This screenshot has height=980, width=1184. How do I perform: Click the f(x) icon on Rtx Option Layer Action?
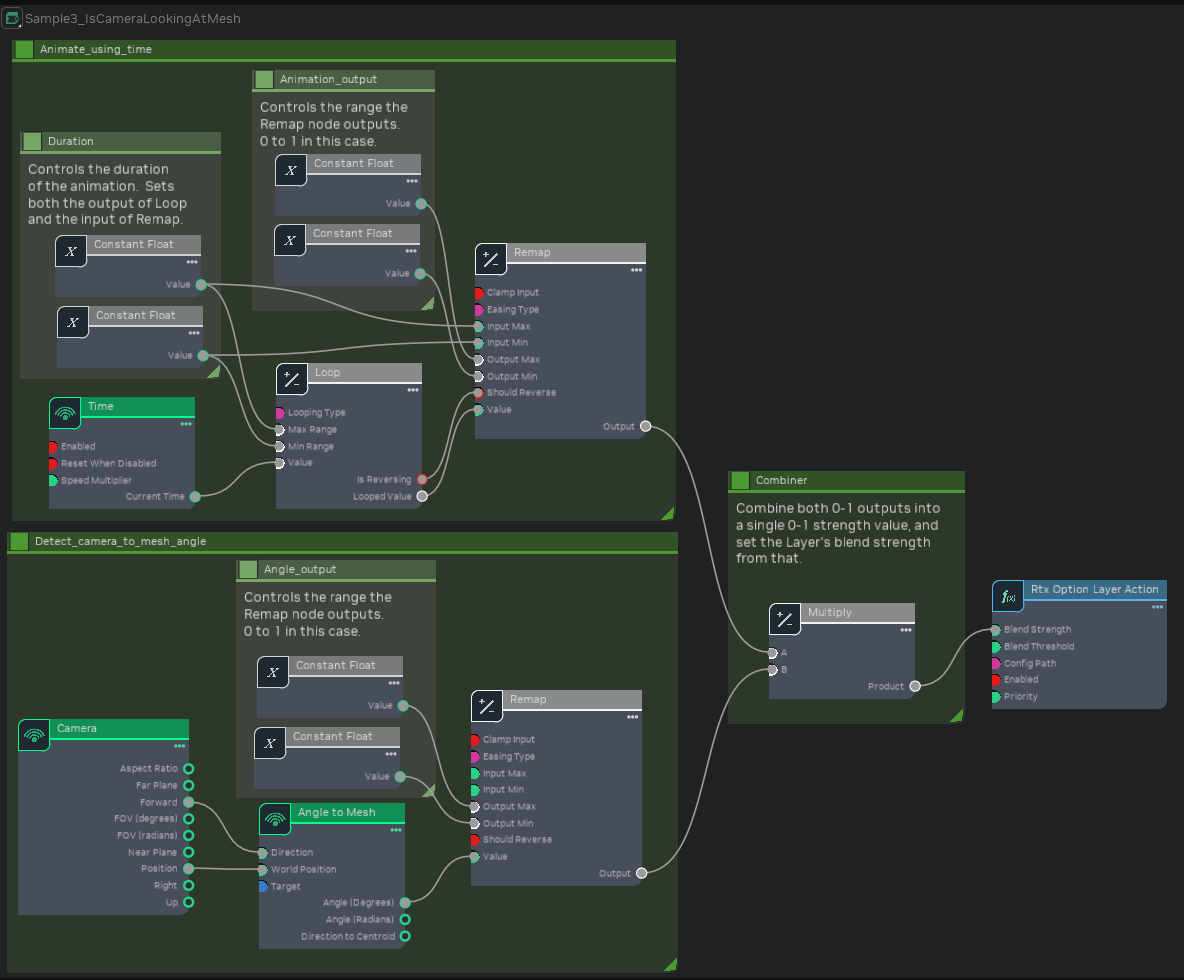click(1008, 596)
